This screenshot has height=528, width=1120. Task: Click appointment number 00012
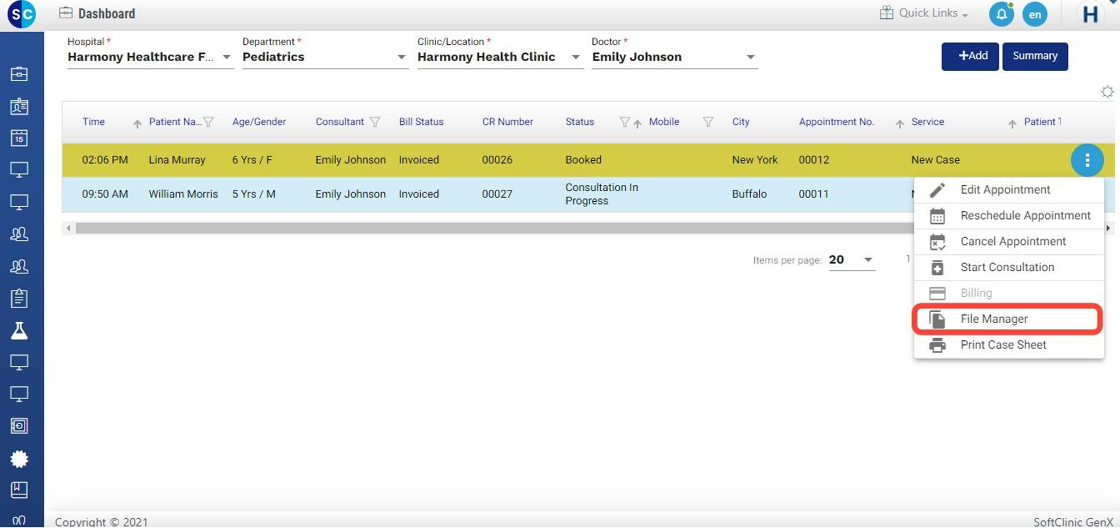coord(814,160)
